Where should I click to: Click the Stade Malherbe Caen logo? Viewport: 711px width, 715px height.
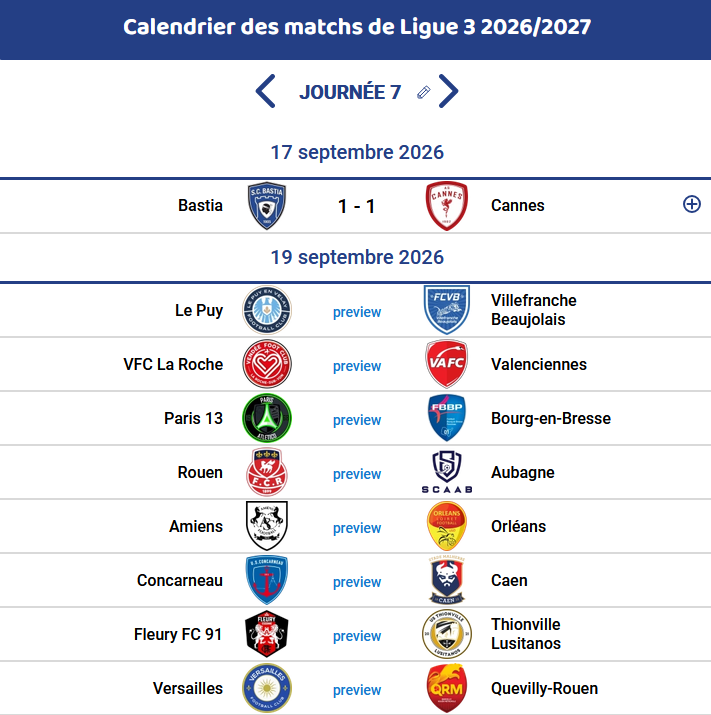tap(446, 580)
